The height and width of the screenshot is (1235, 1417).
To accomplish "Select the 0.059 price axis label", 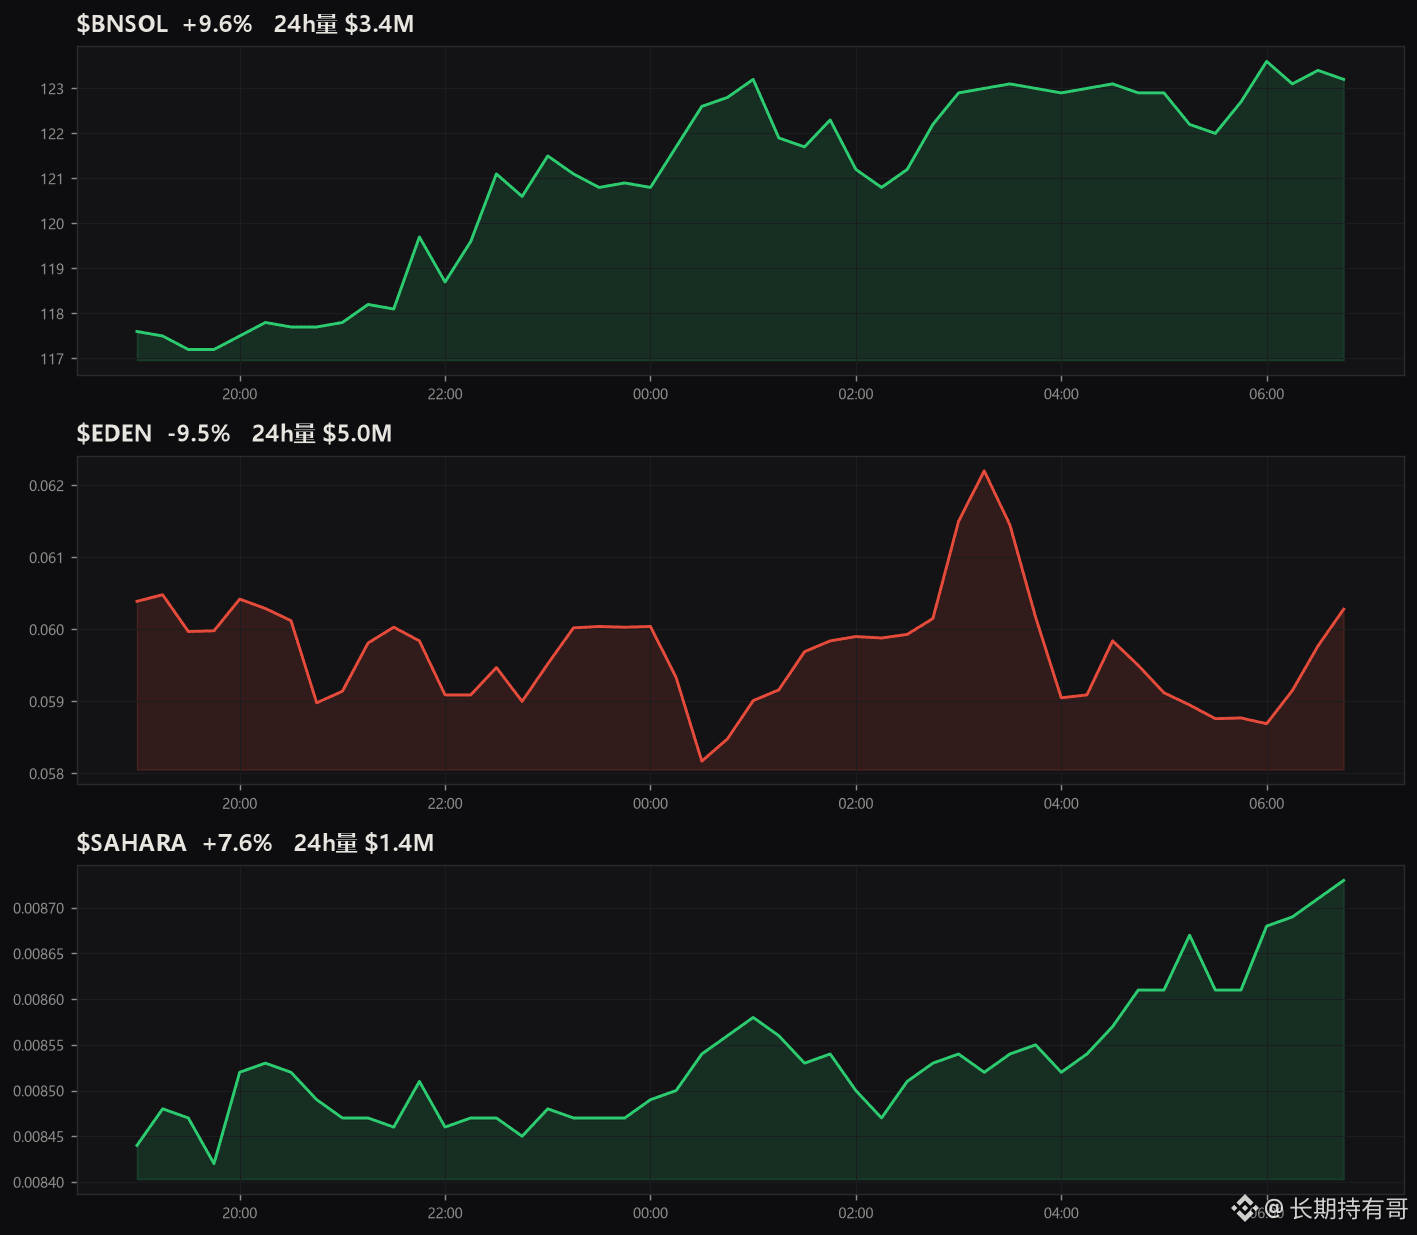I will pos(46,702).
